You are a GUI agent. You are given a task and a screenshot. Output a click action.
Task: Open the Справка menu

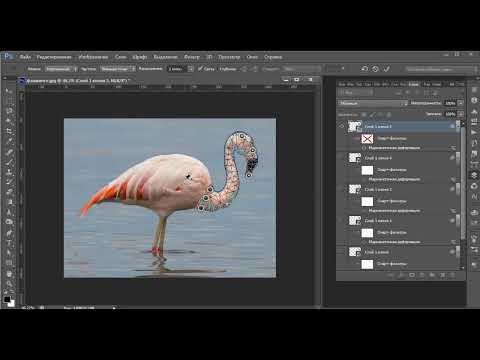(273, 57)
